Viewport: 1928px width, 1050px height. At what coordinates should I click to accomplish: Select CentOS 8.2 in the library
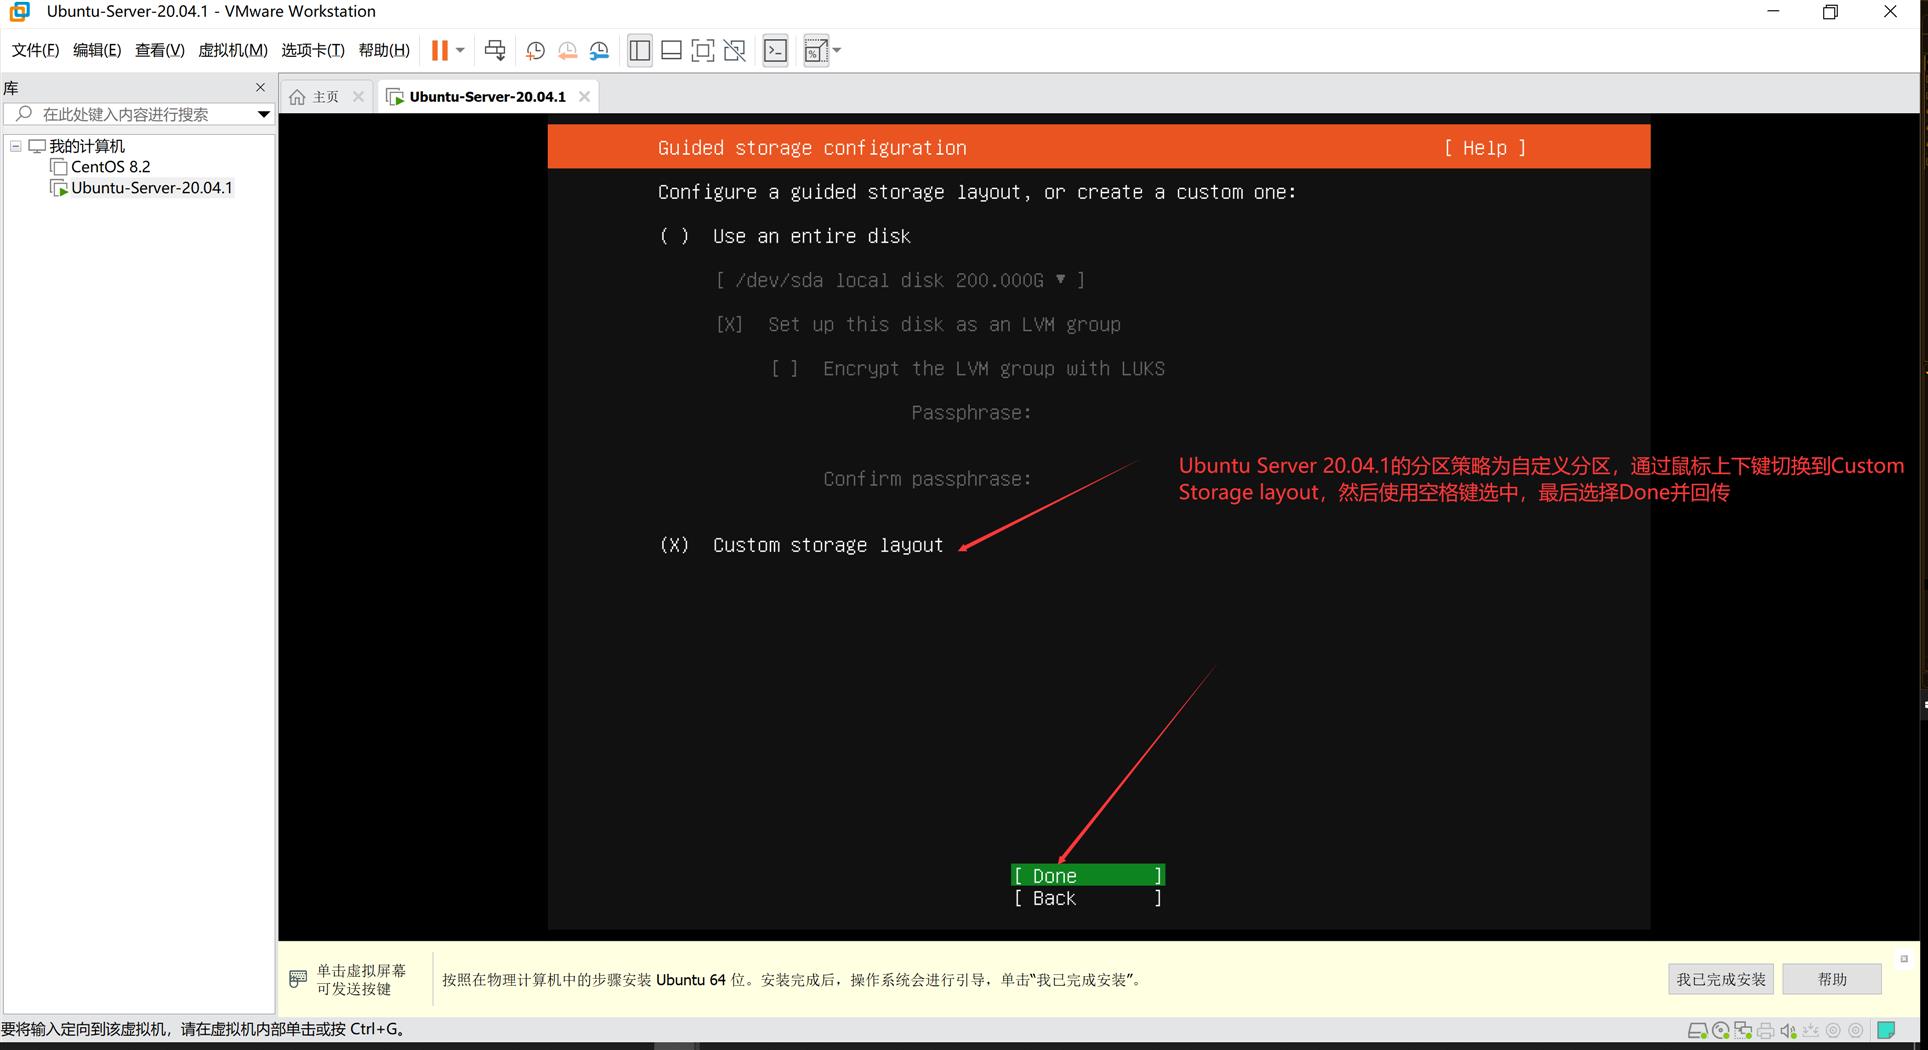tap(110, 167)
